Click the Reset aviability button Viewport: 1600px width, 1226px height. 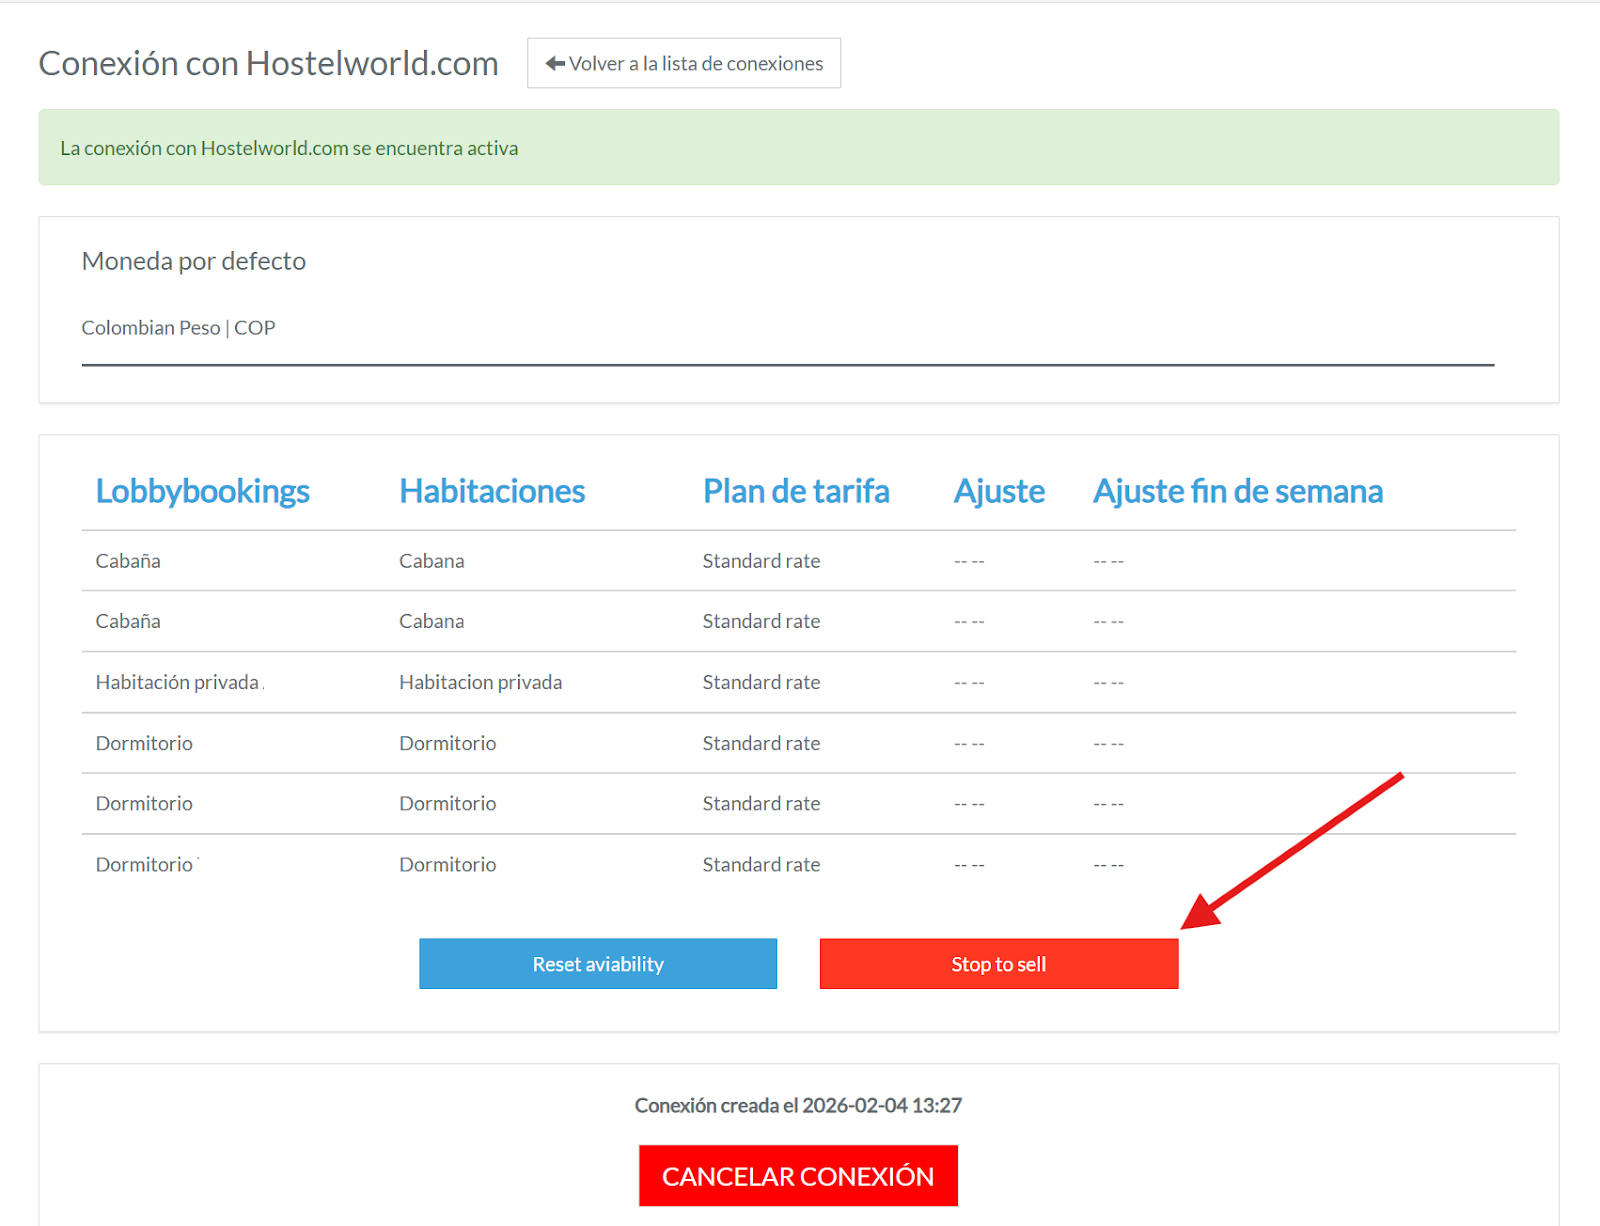(597, 964)
